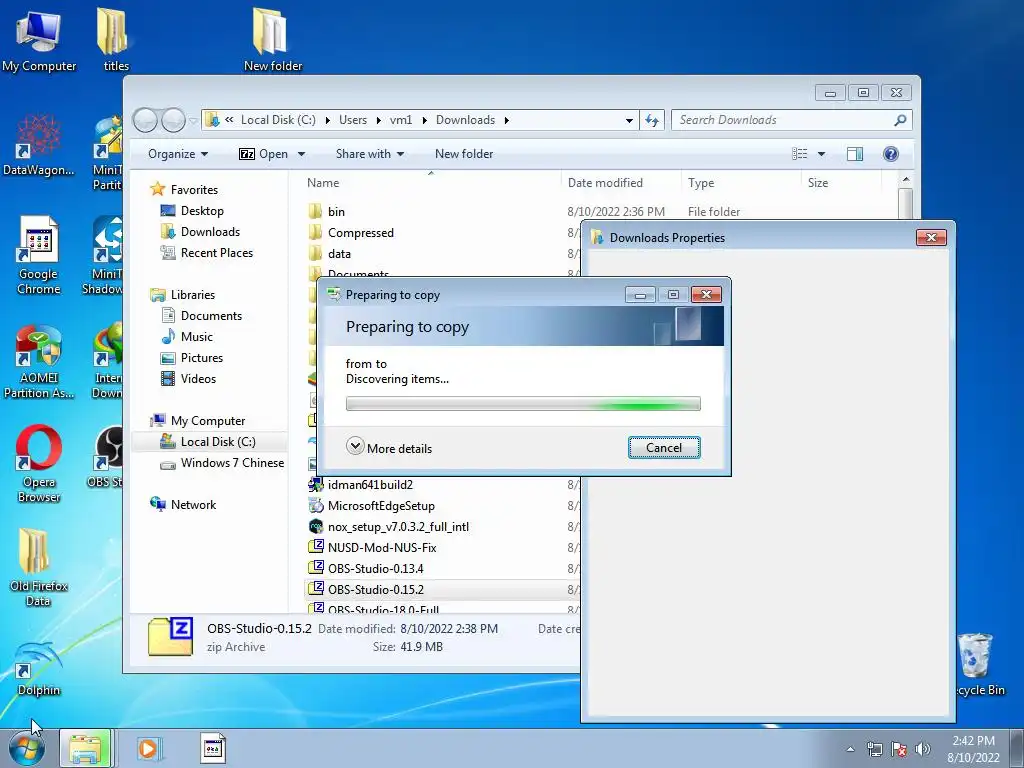Click the network tray icon
This screenshot has width=1024, height=768.
pyautogui.click(x=874, y=749)
